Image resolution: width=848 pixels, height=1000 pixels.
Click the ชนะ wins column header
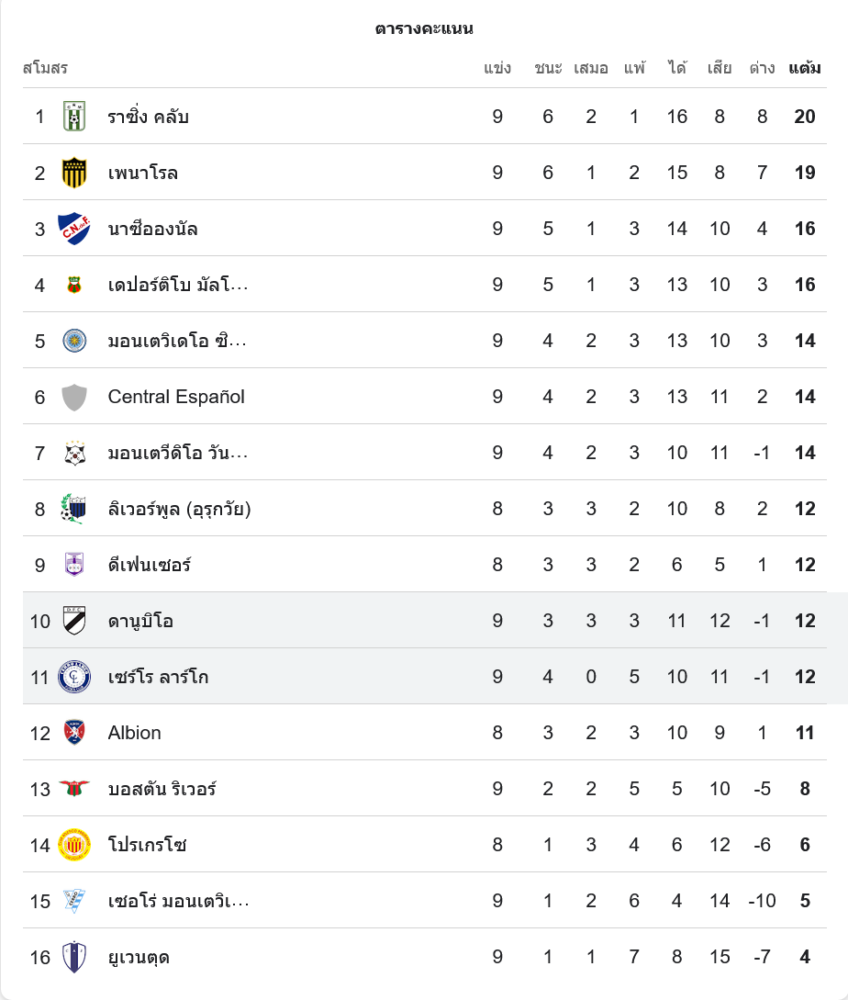pos(548,68)
